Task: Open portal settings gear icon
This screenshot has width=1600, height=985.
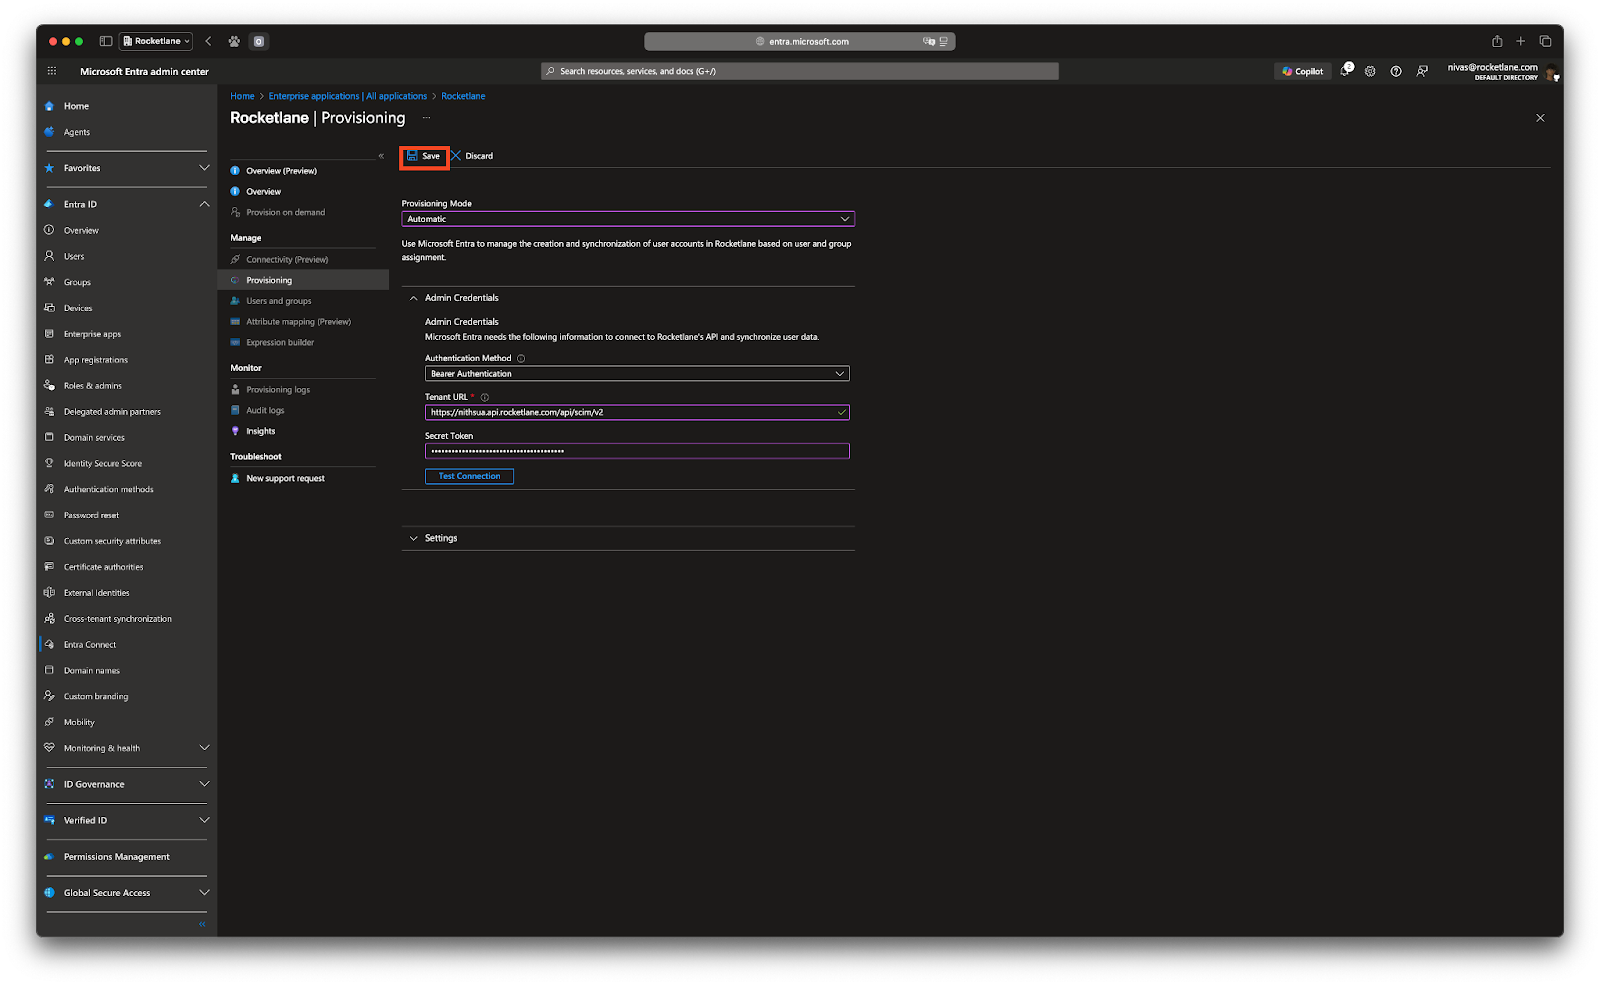Action: 1370,71
